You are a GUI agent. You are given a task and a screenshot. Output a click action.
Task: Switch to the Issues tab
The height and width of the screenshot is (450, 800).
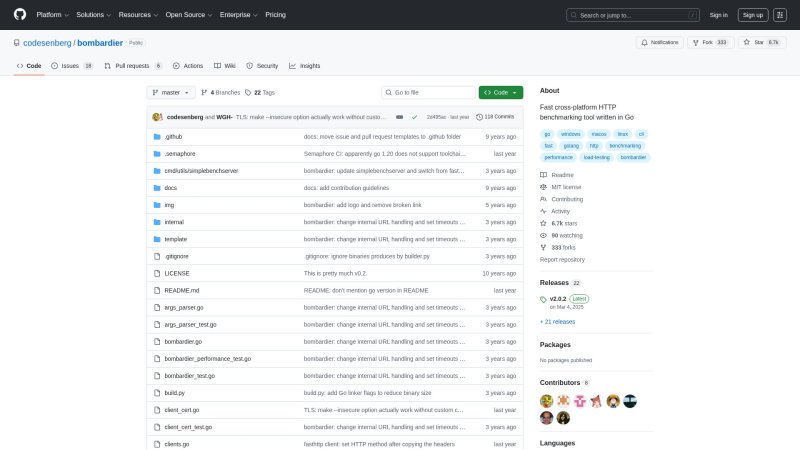(71, 66)
